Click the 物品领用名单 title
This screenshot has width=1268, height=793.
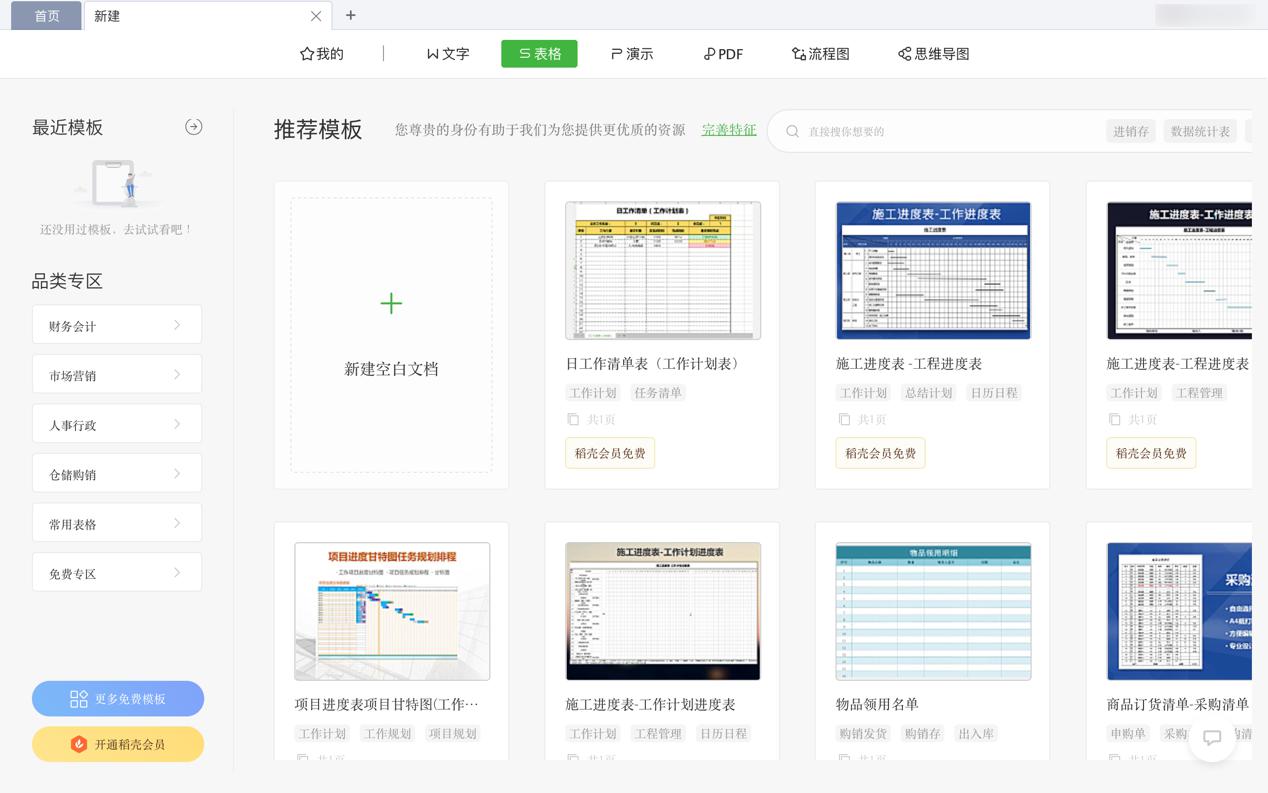point(877,704)
